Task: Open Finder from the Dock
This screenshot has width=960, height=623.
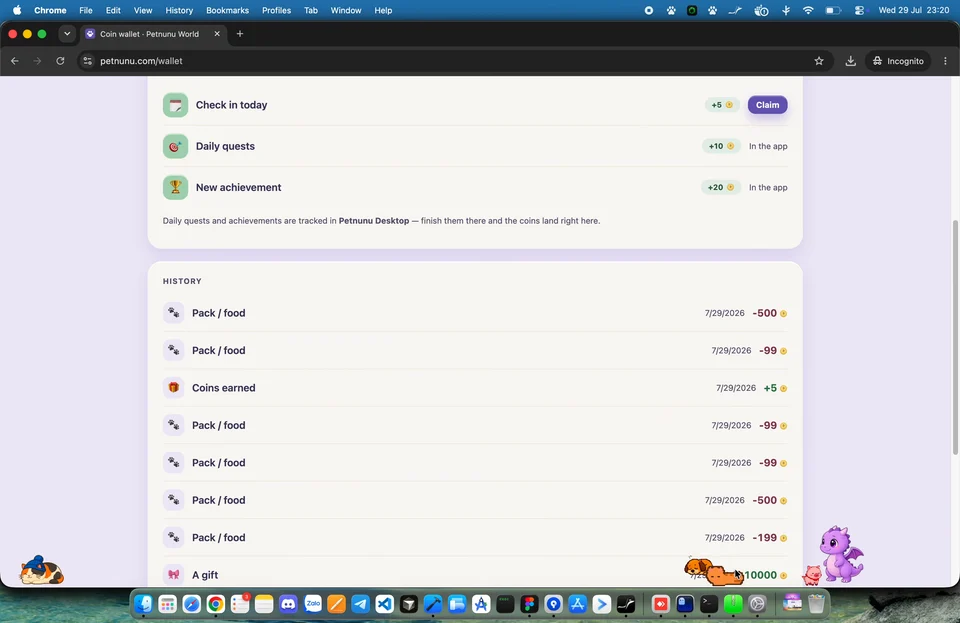Action: [143, 604]
